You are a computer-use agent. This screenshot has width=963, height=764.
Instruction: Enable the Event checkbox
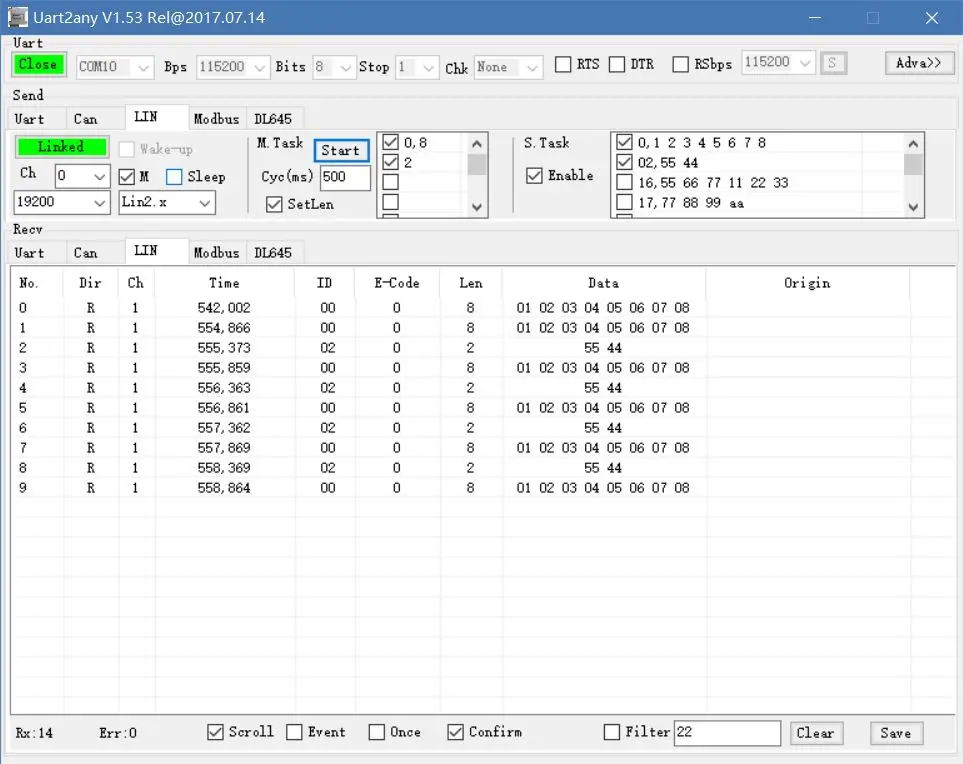pyautogui.click(x=294, y=732)
